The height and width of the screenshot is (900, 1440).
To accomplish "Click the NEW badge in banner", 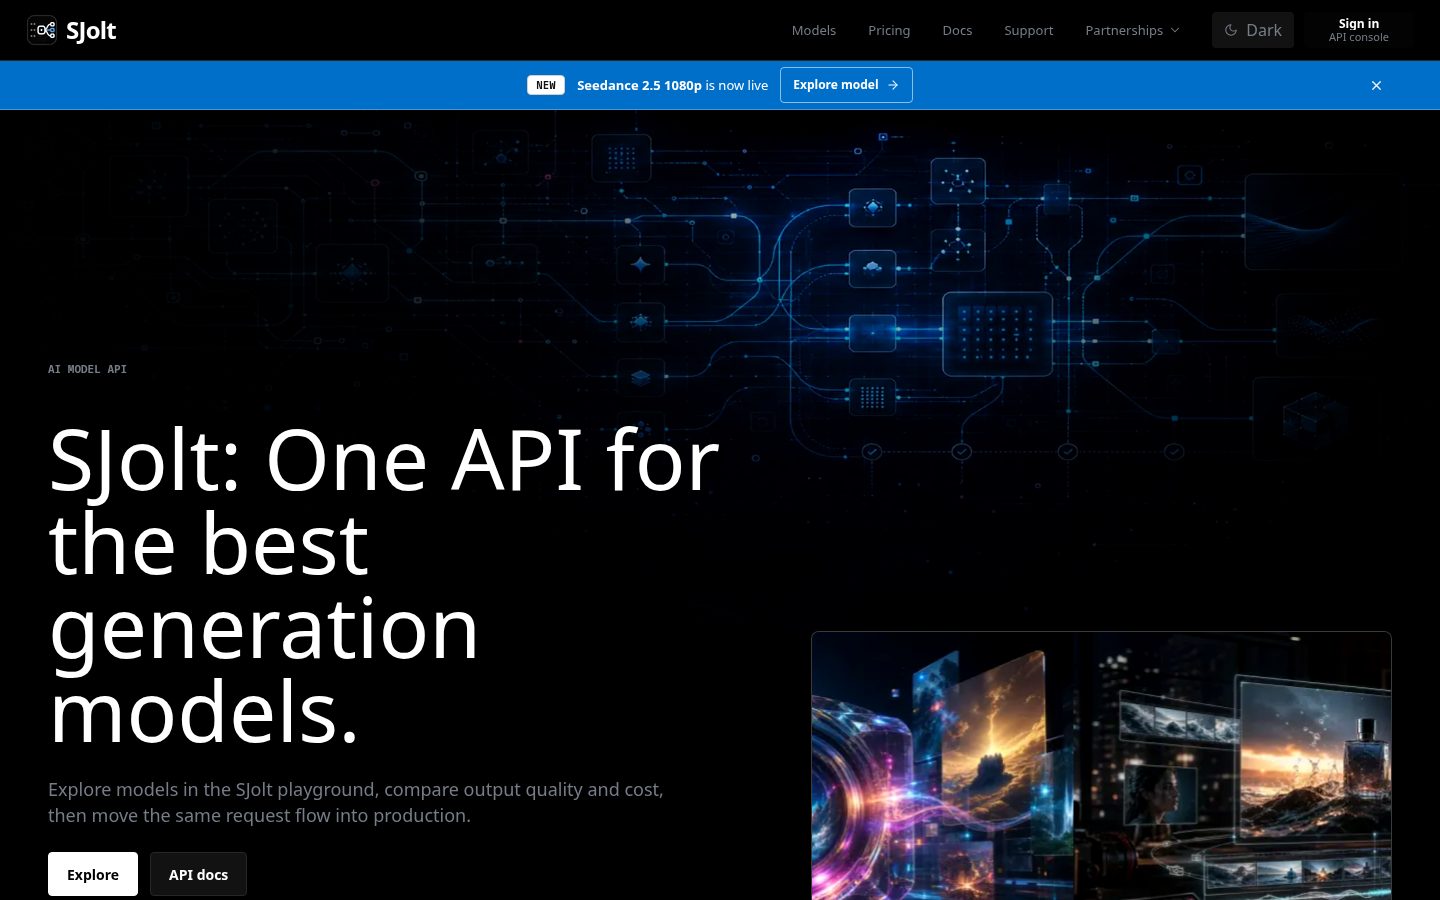I will tap(546, 85).
